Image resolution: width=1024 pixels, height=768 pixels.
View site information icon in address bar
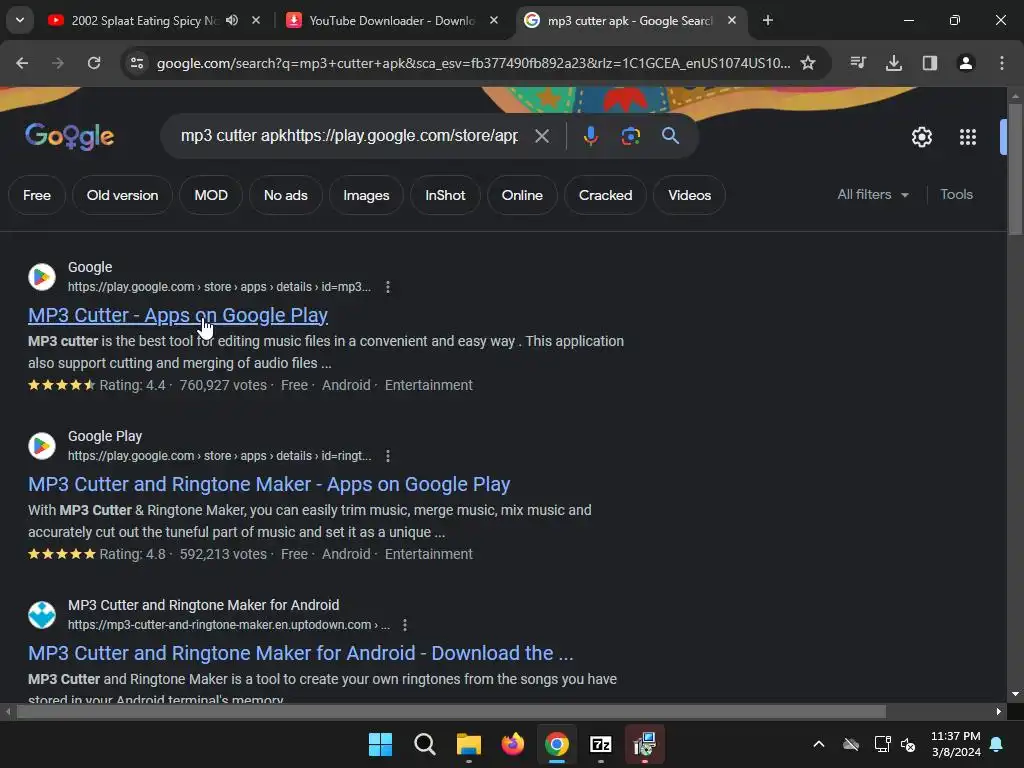point(137,63)
